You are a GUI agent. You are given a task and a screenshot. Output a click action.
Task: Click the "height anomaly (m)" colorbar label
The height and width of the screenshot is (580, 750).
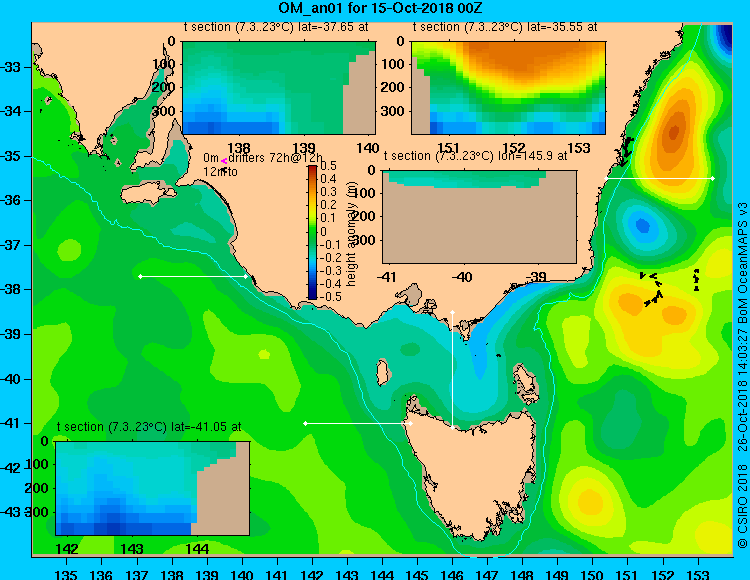pyautogui.click(x=352, y=234)
